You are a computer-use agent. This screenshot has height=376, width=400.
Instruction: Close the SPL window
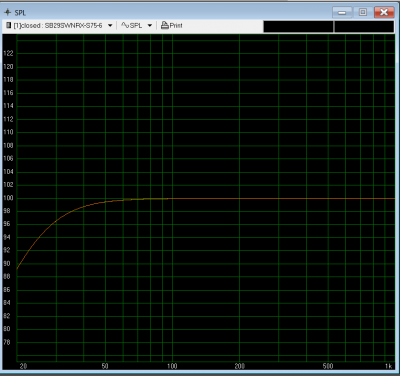384,13
